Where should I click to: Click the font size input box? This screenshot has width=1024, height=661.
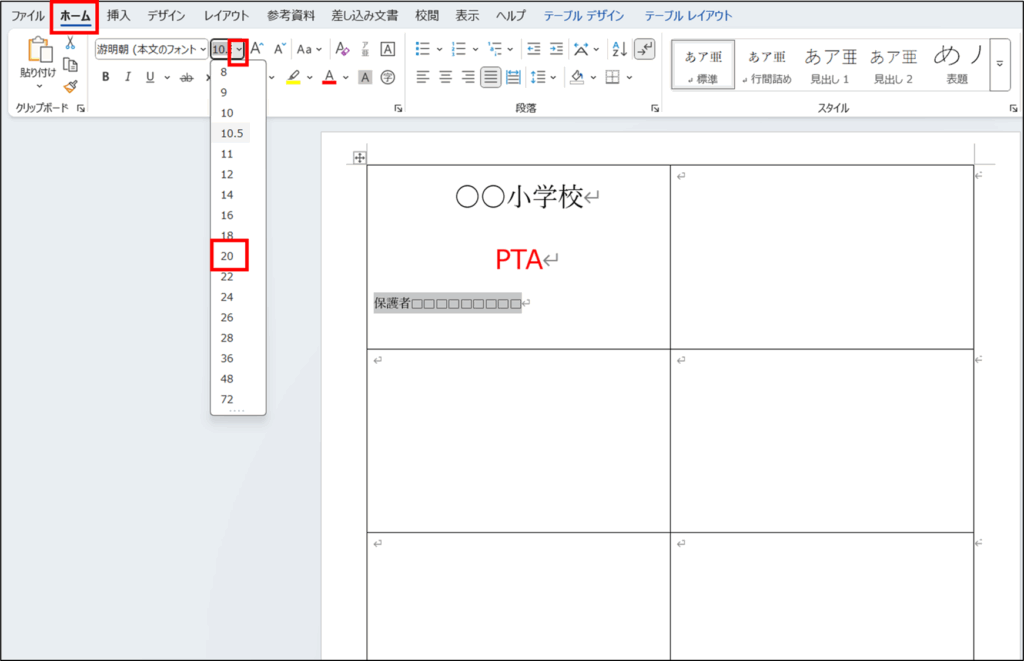(x=221, y=50)
